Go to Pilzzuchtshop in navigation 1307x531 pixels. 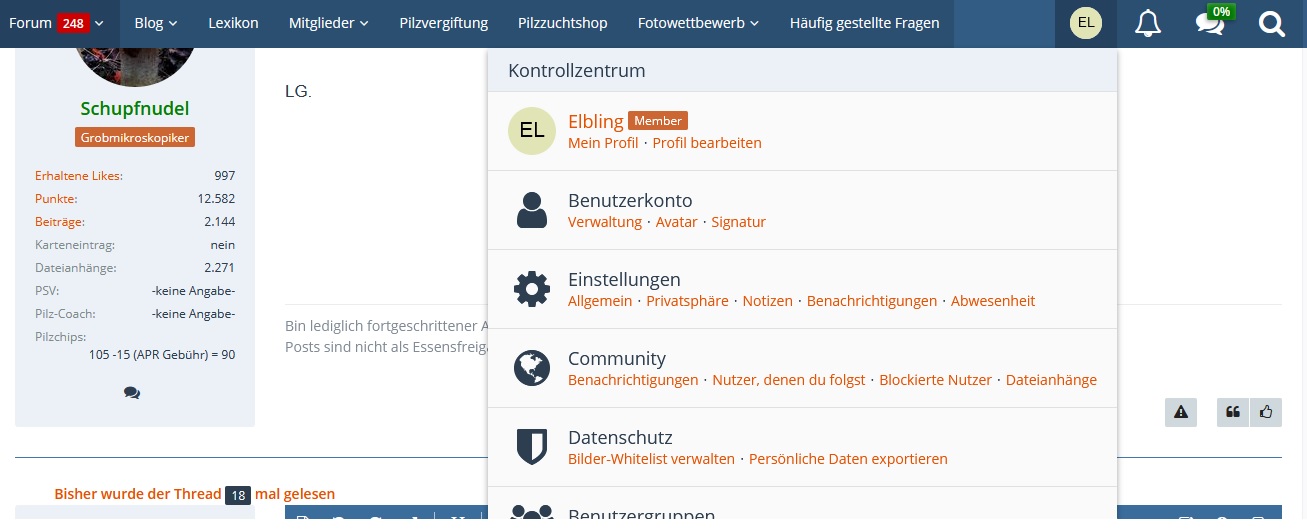pyautogui.click(x=562, y=23)
